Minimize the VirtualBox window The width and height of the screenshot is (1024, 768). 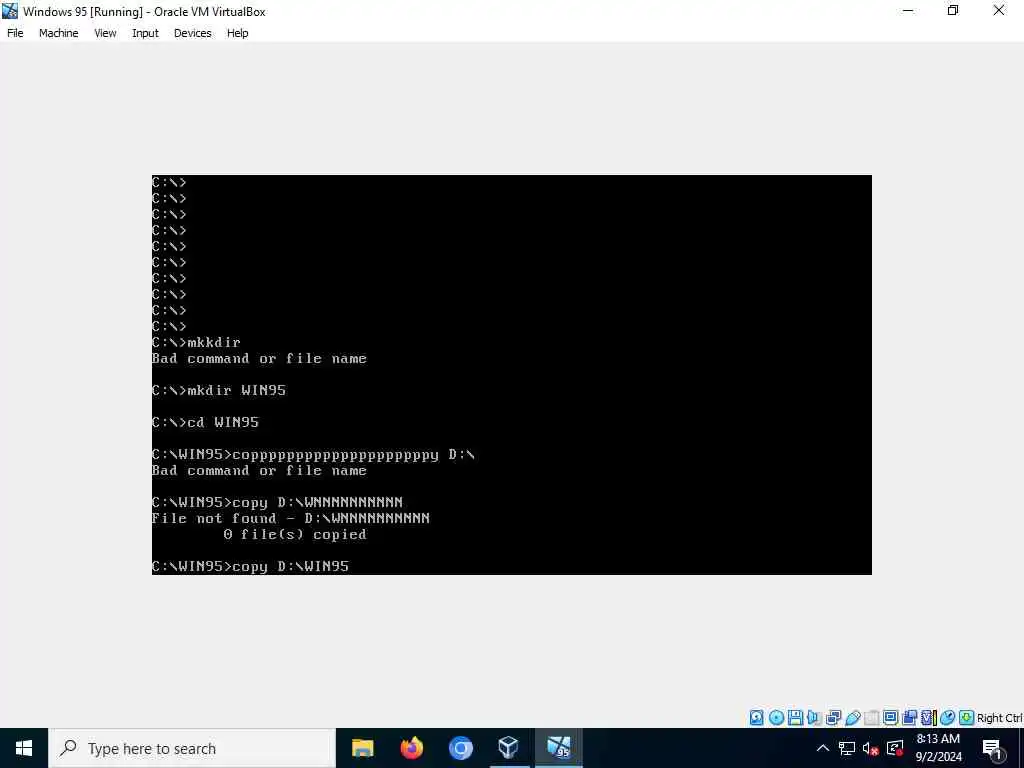[x=908, y=10]
